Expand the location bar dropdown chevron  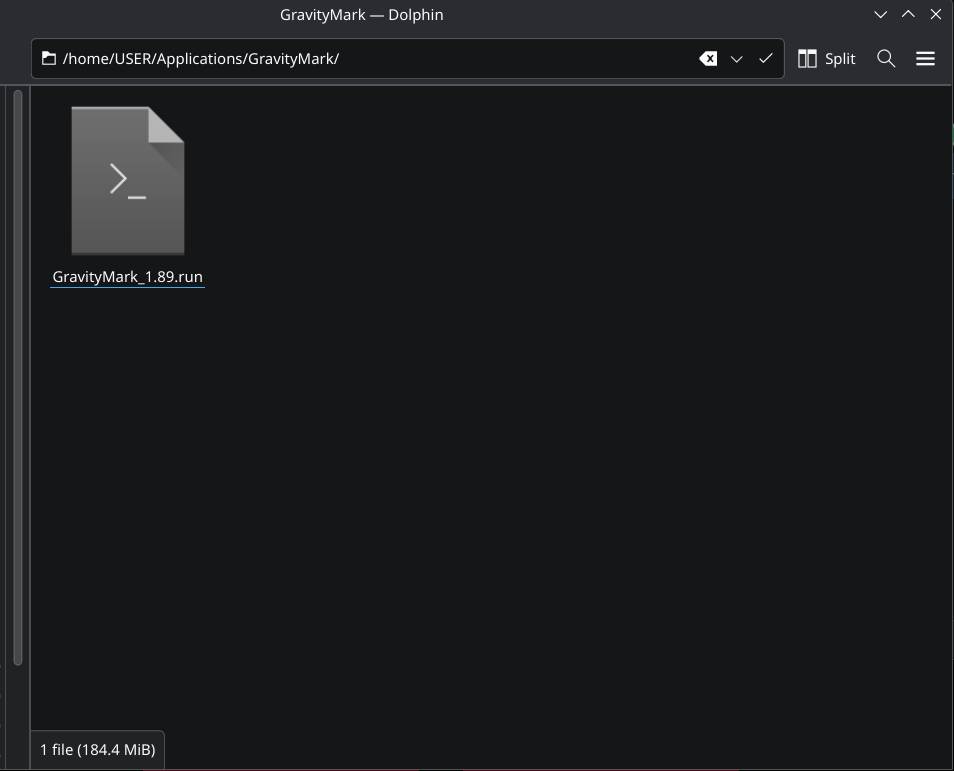point(737,58)
